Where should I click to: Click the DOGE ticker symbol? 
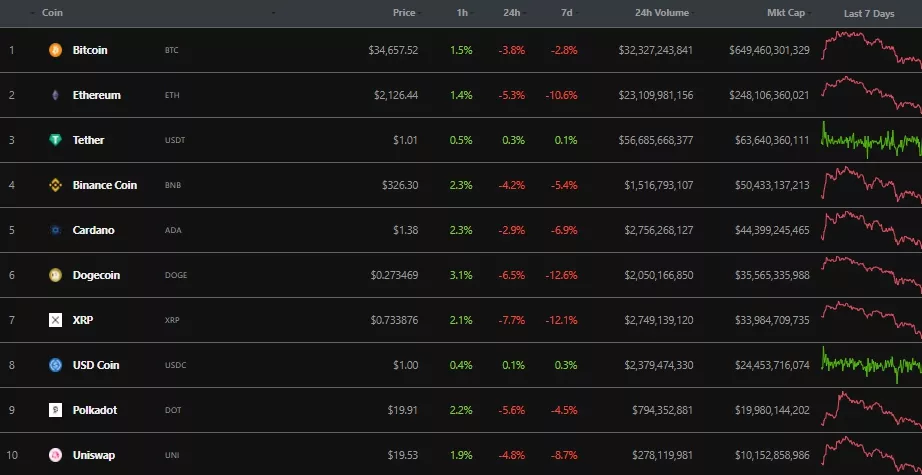(175, 275)
